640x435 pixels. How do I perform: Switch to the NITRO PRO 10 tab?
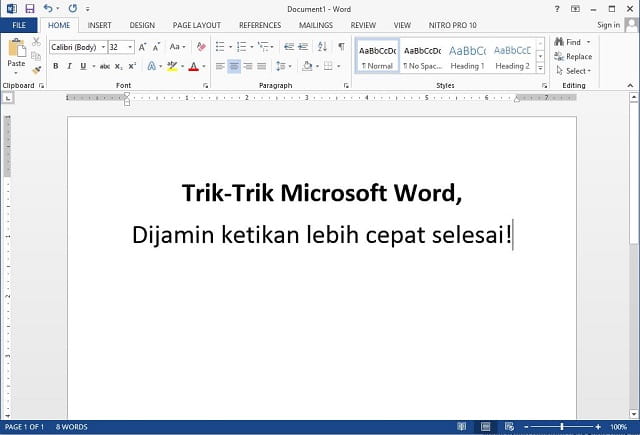[452, 25]
